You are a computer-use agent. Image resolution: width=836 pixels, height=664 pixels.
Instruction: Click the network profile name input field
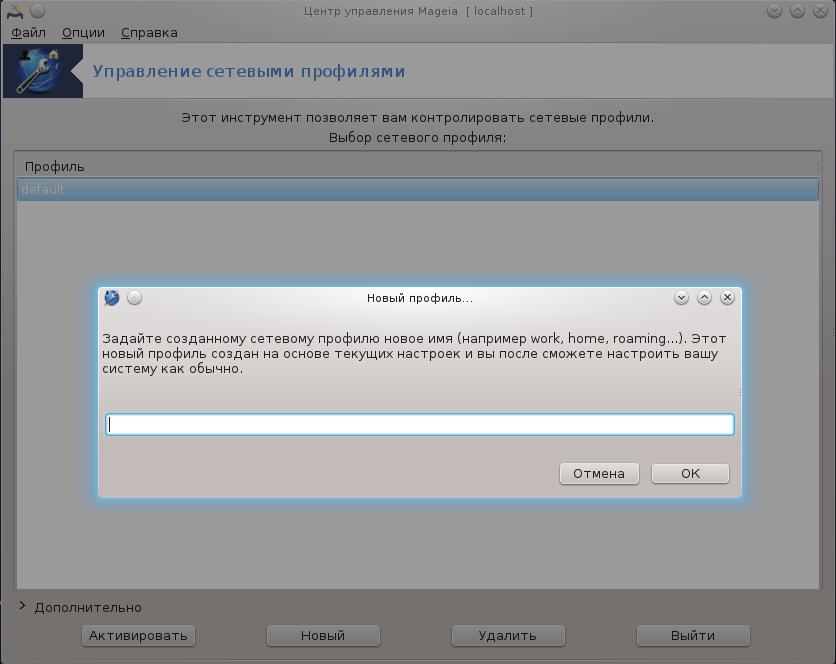coord(420,425)
